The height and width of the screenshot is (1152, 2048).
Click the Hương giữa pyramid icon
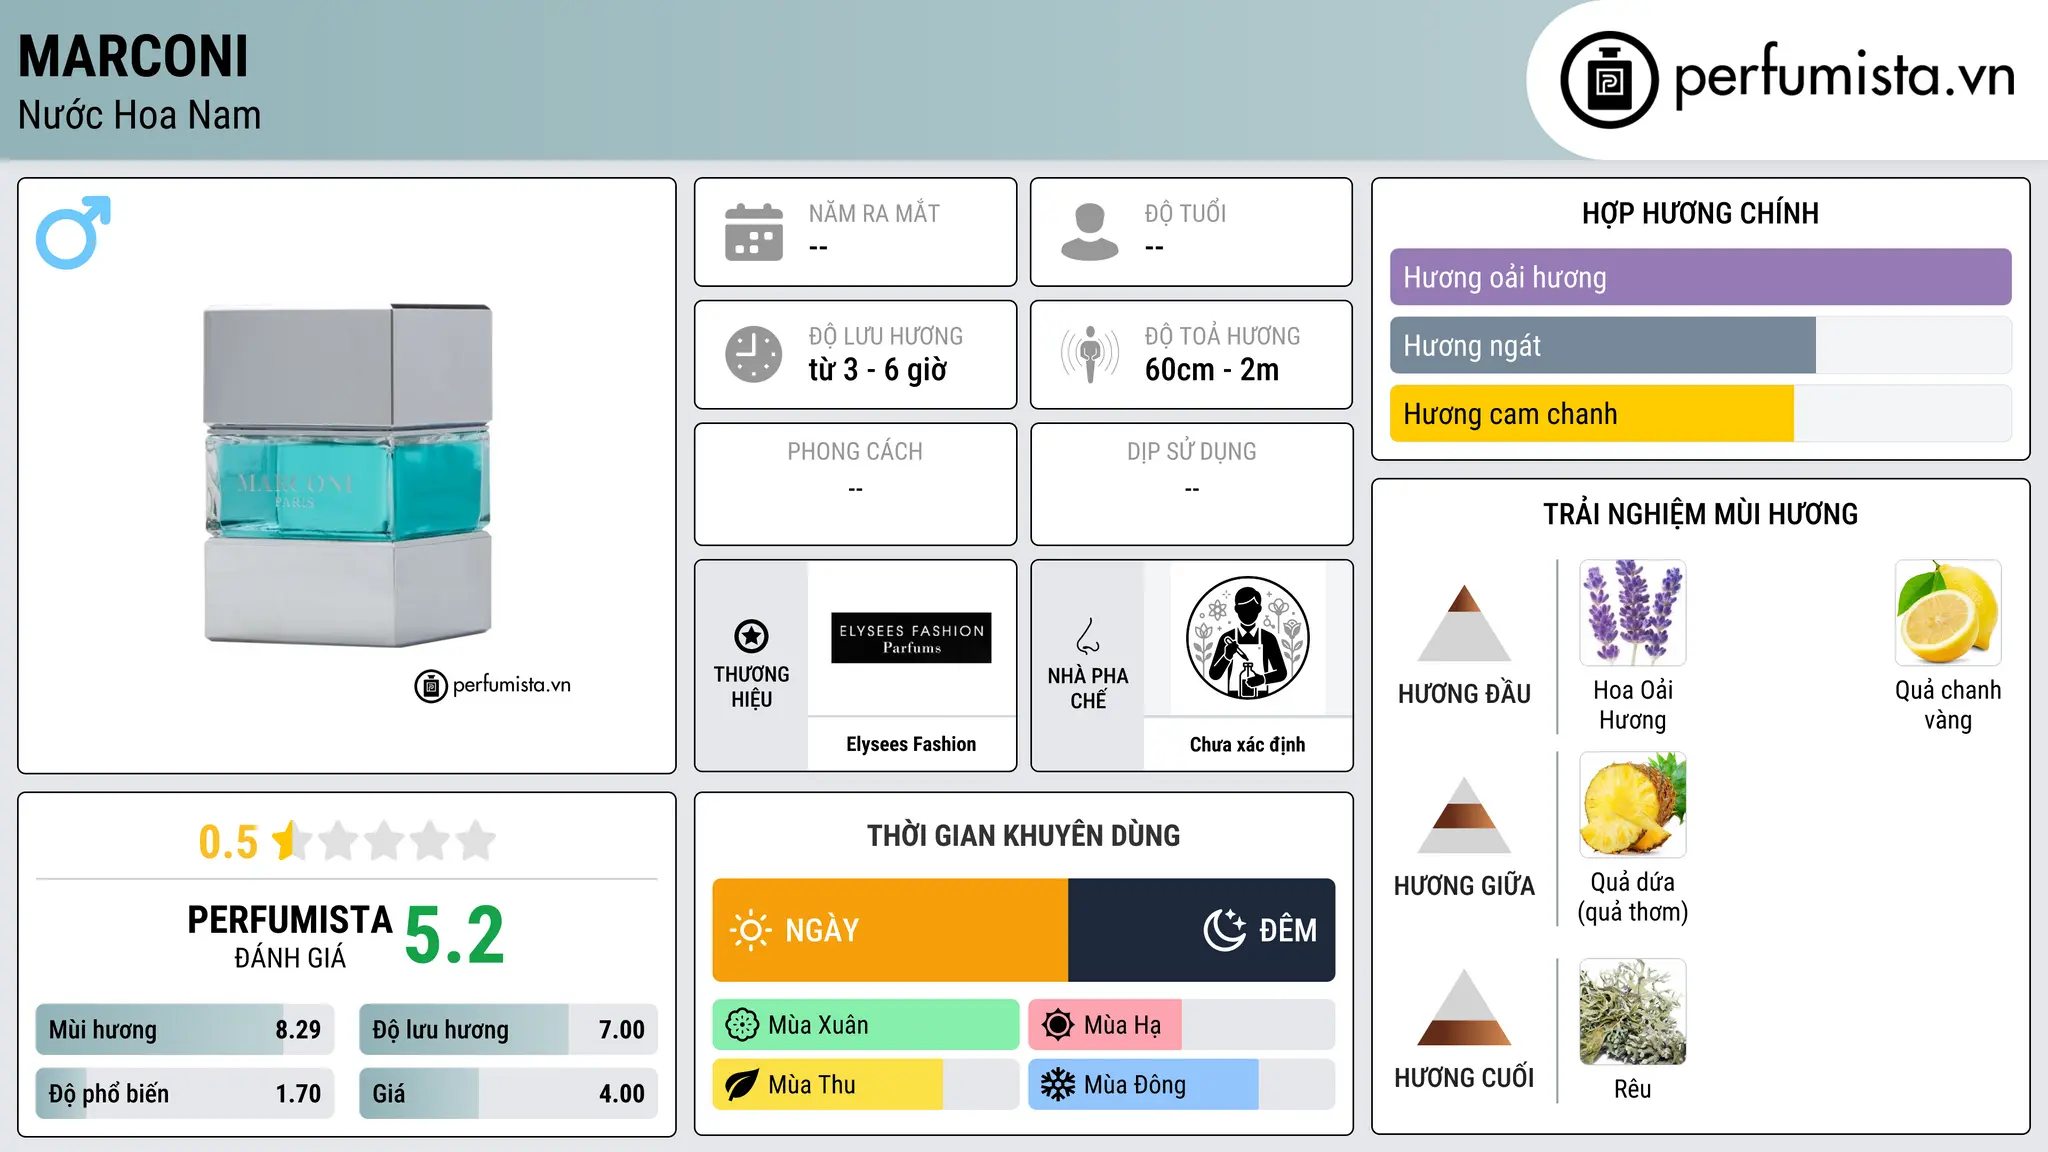1464,815
